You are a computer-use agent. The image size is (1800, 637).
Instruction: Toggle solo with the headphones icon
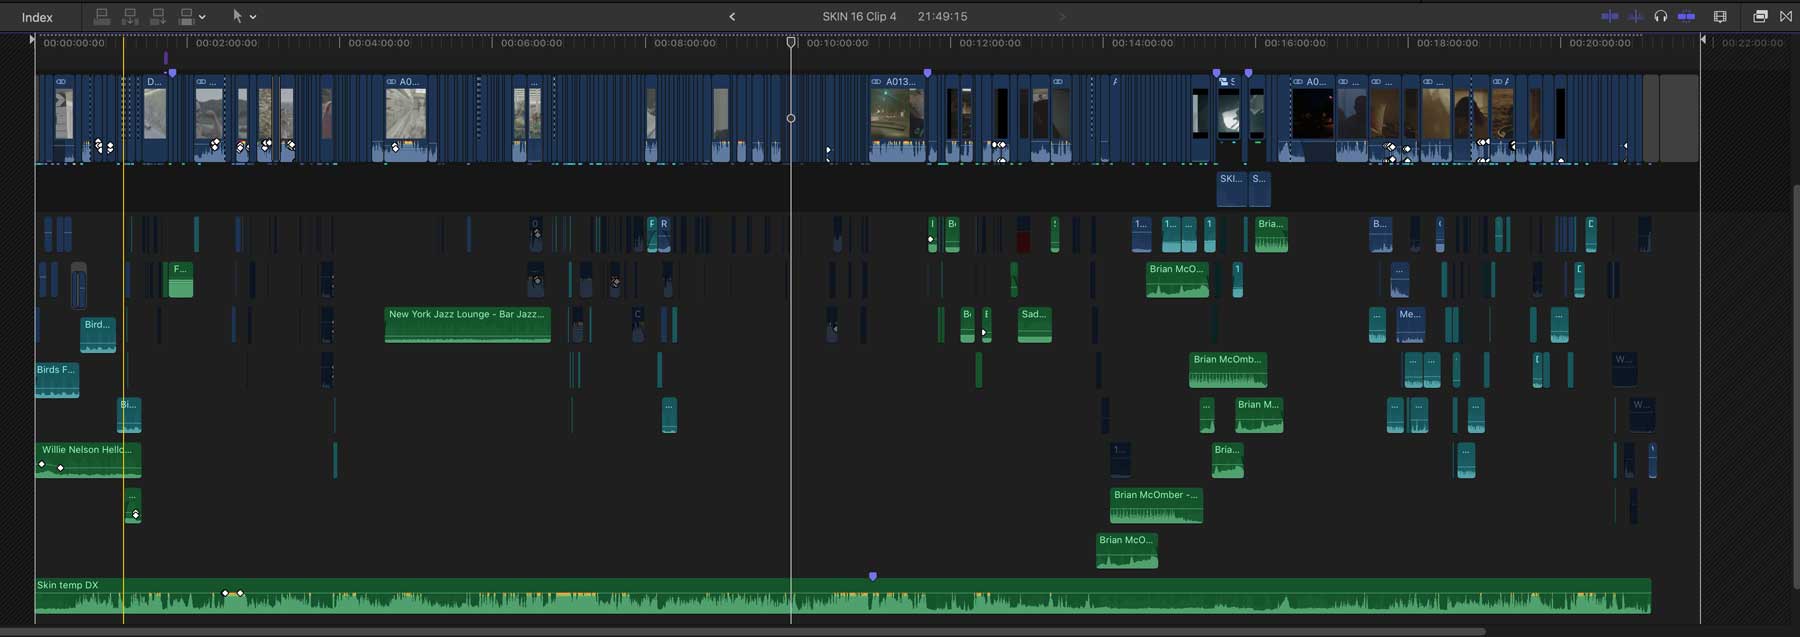(x=1661, y=16)
